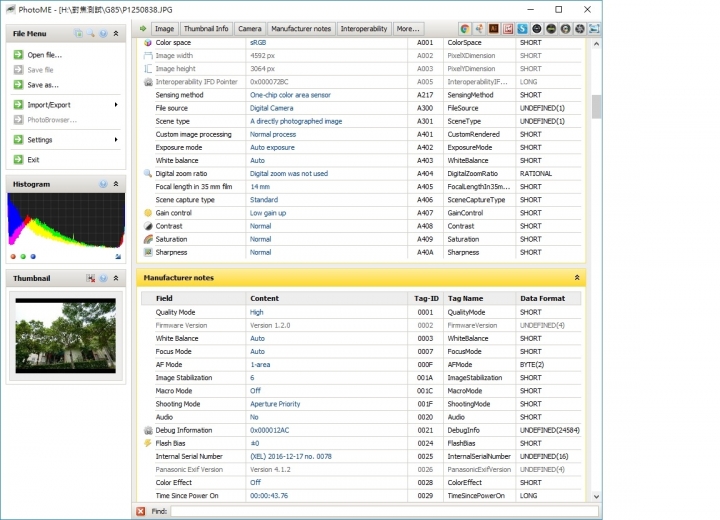Screen dimensions: 720x520
Task: Click the vertical scrollbar down arrow
Action: coord(596,497)
